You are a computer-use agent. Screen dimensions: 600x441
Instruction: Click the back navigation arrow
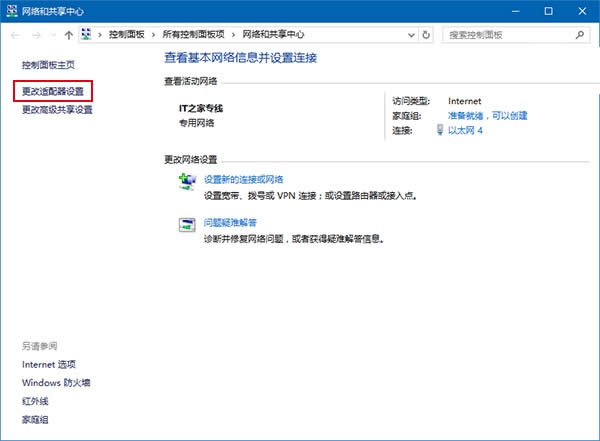[16, 35]
